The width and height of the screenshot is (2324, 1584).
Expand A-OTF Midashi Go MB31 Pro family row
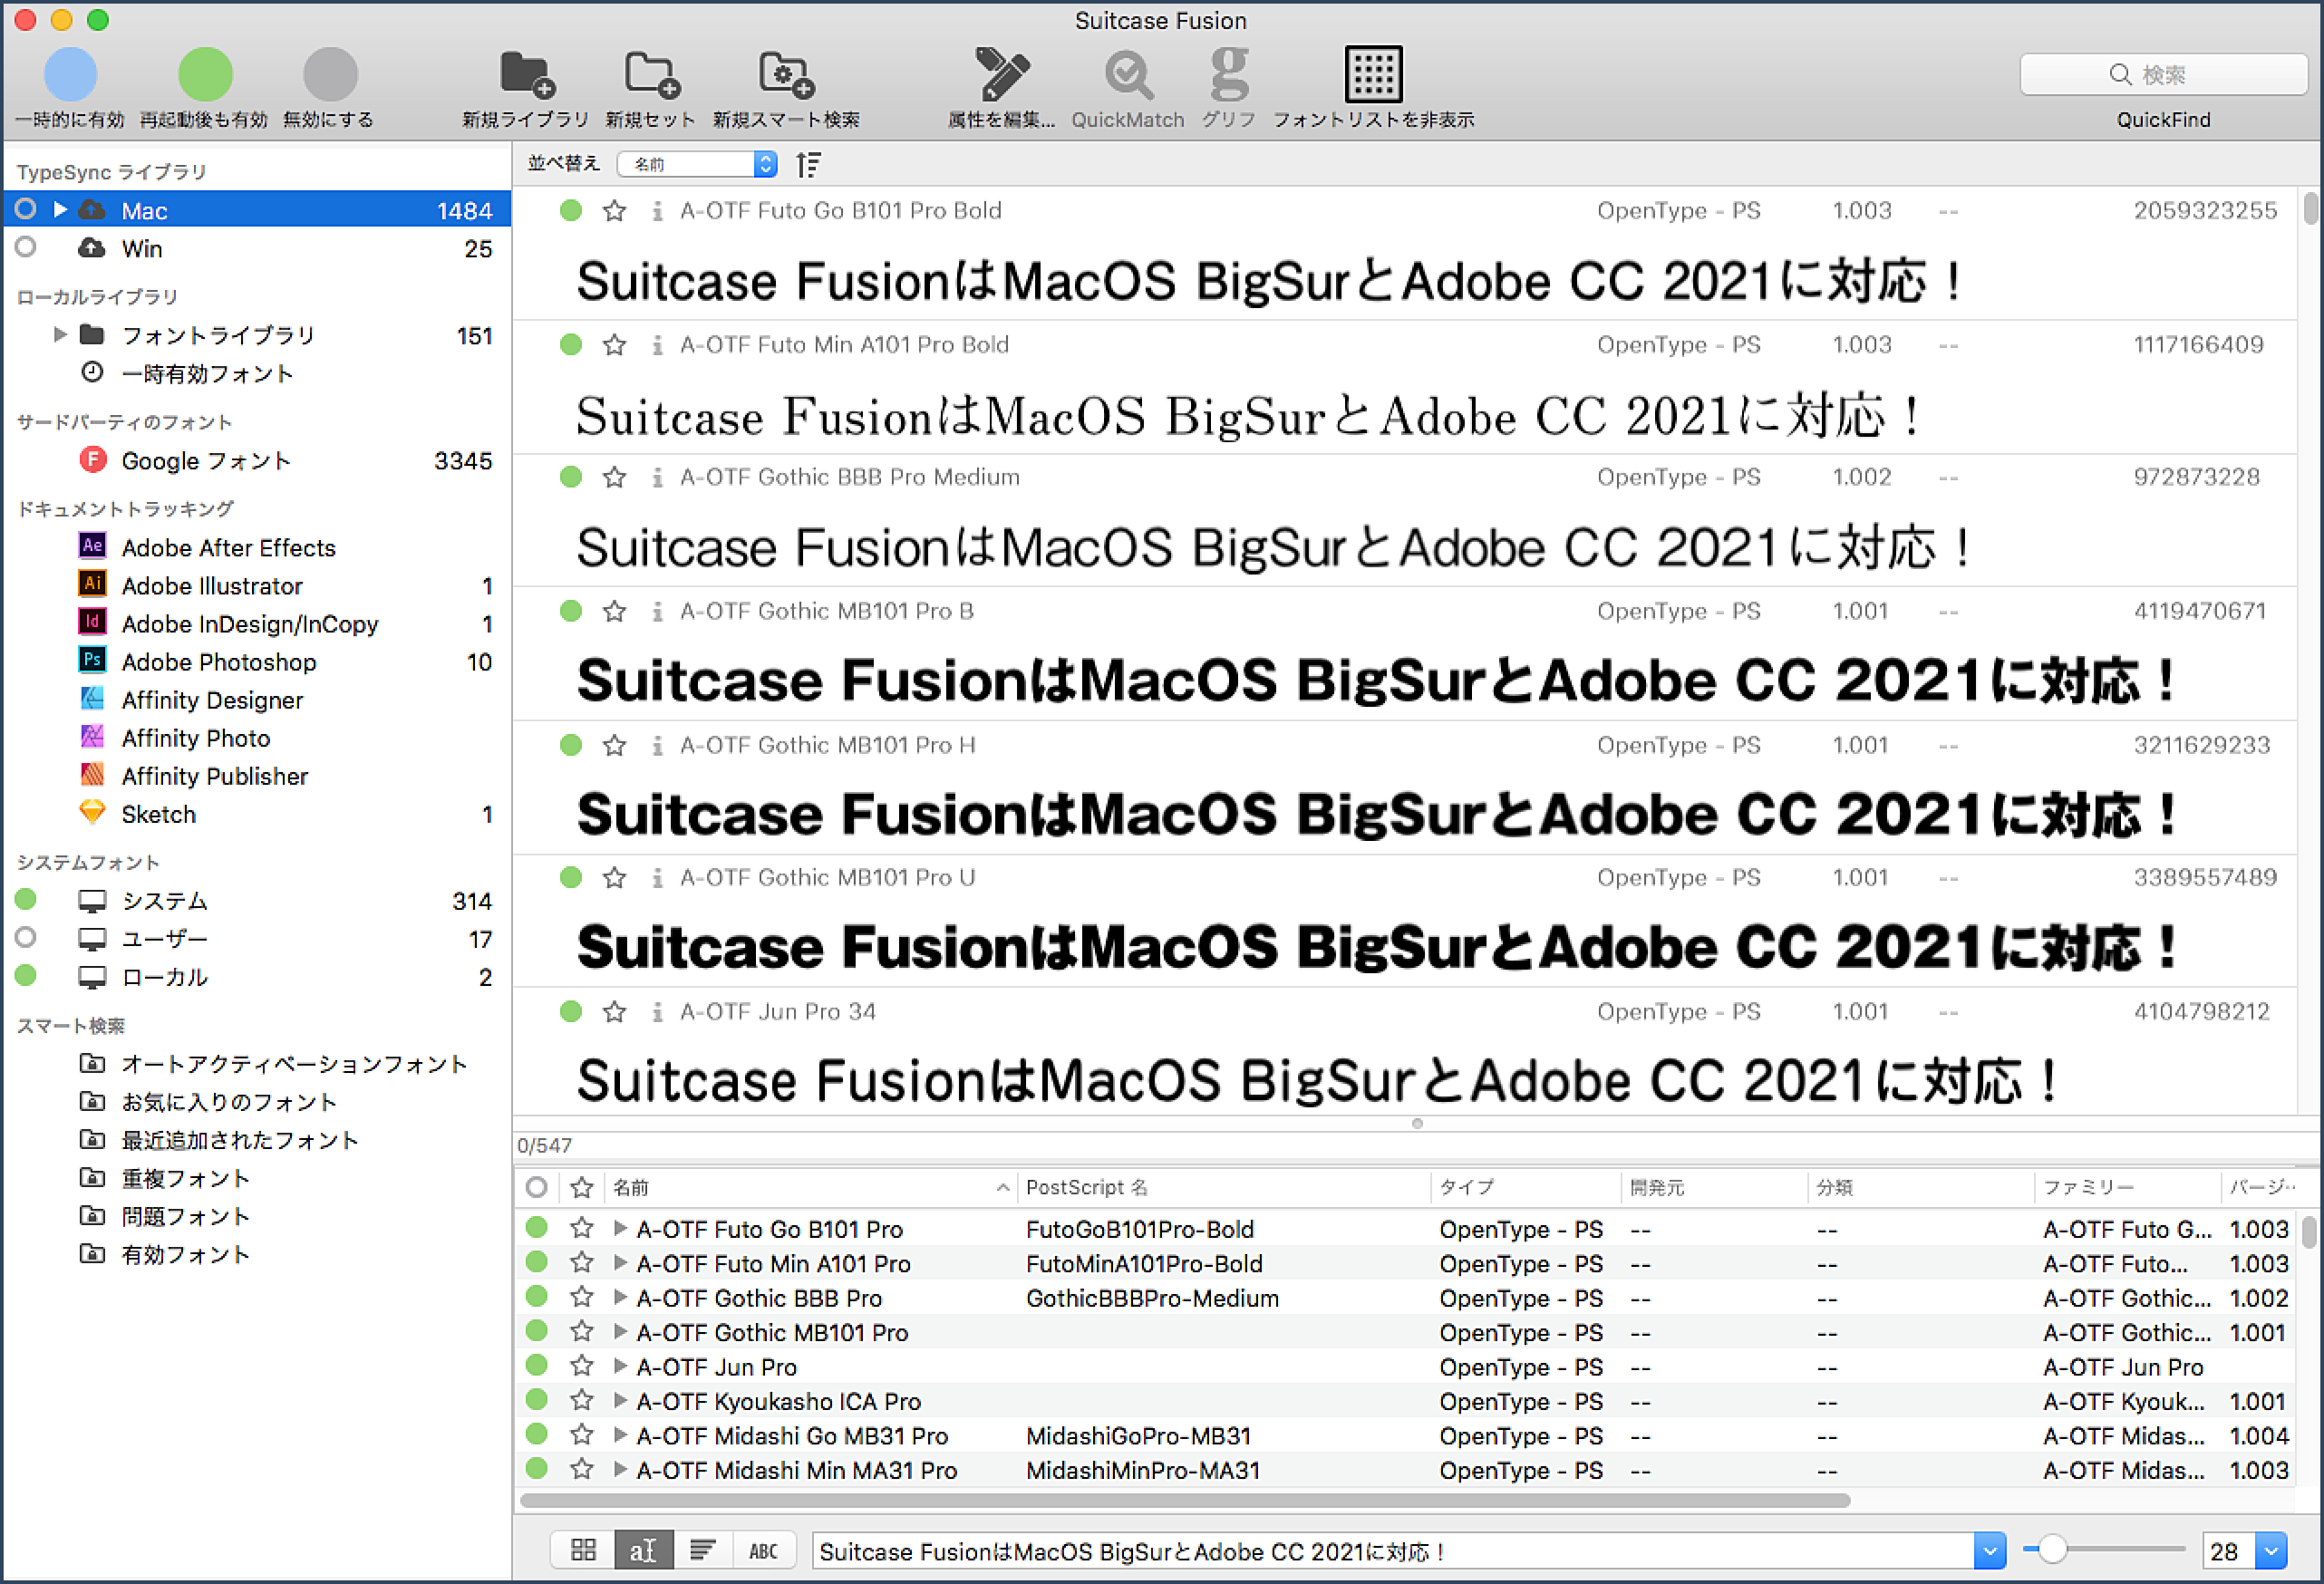[x=620, y=1435]
